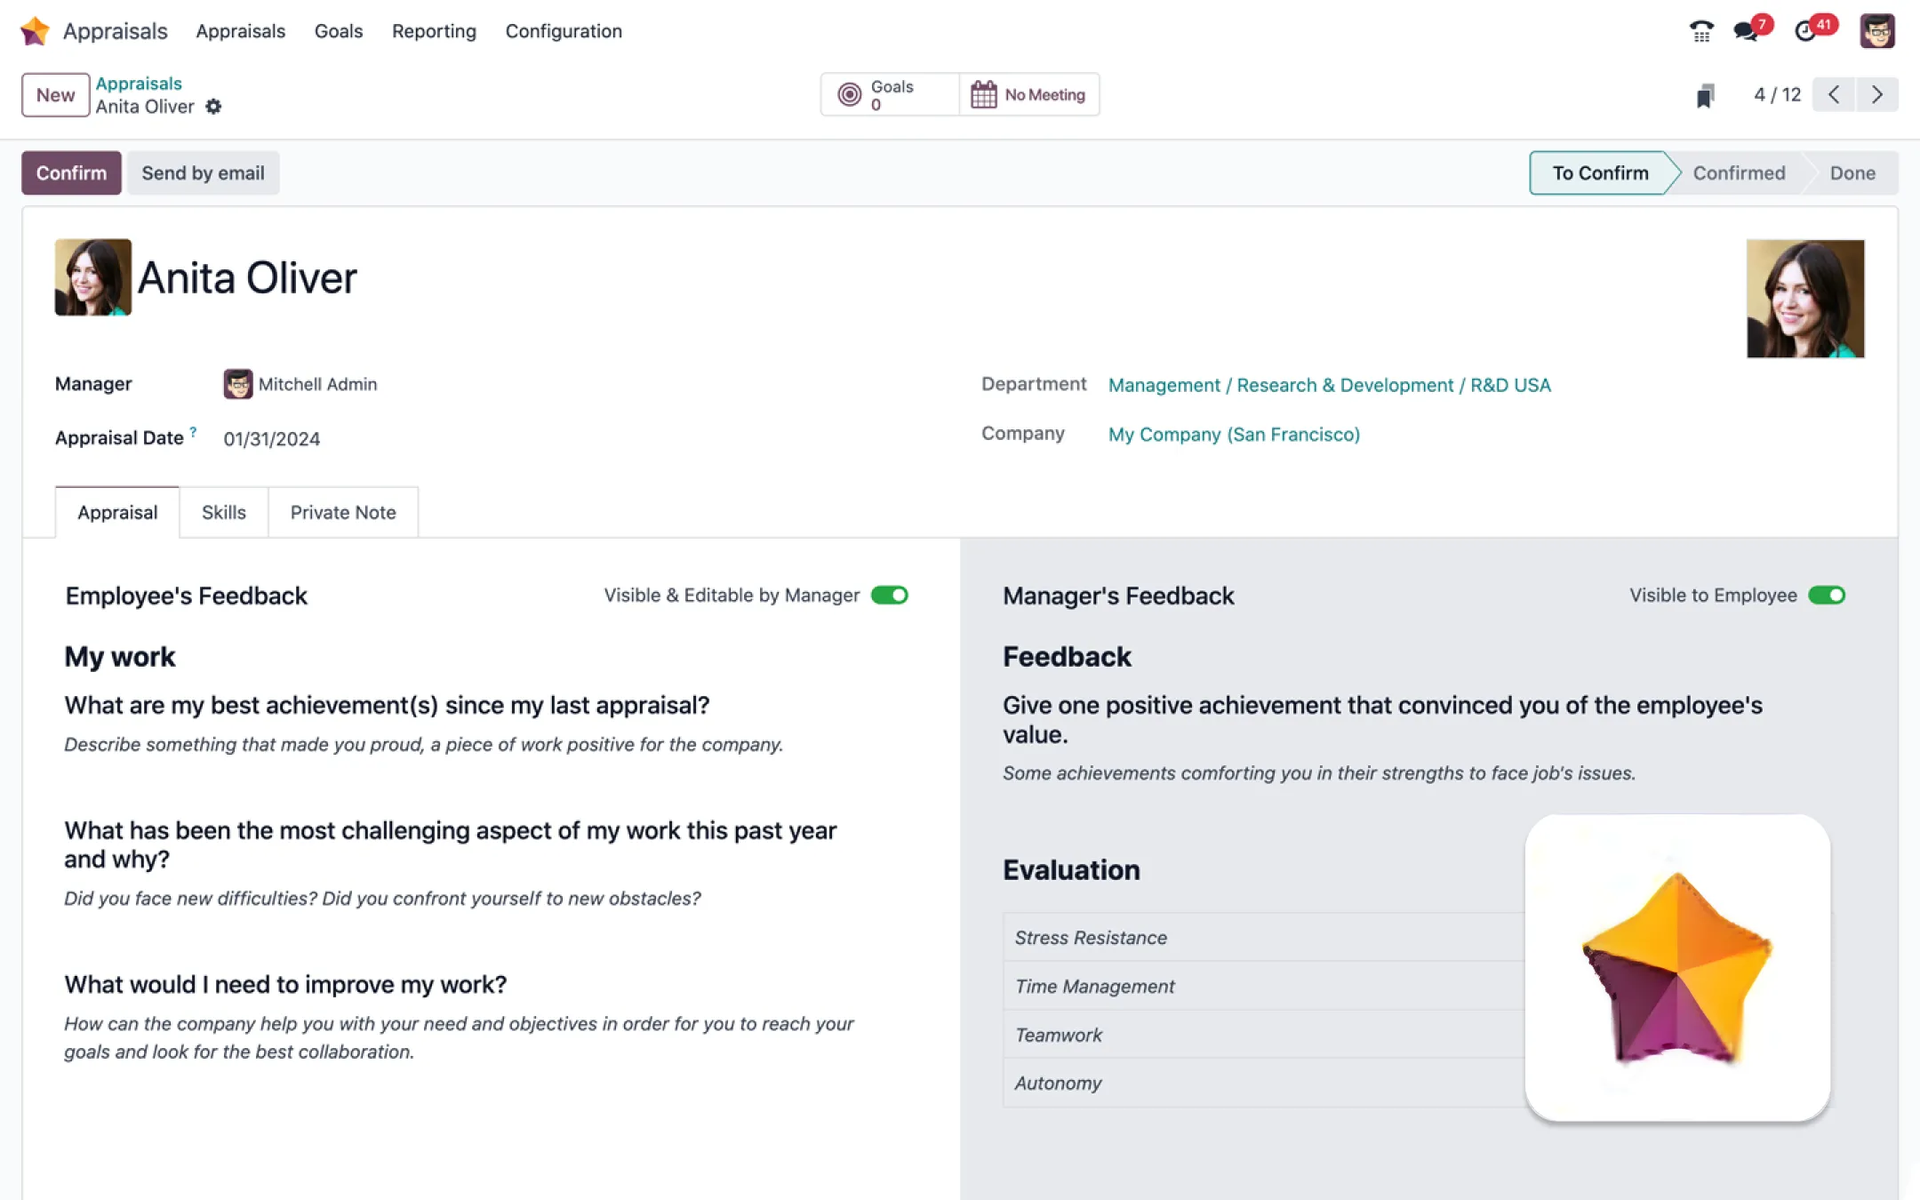
Task: Open the conversations messages icon
Action: point(1746,31)
